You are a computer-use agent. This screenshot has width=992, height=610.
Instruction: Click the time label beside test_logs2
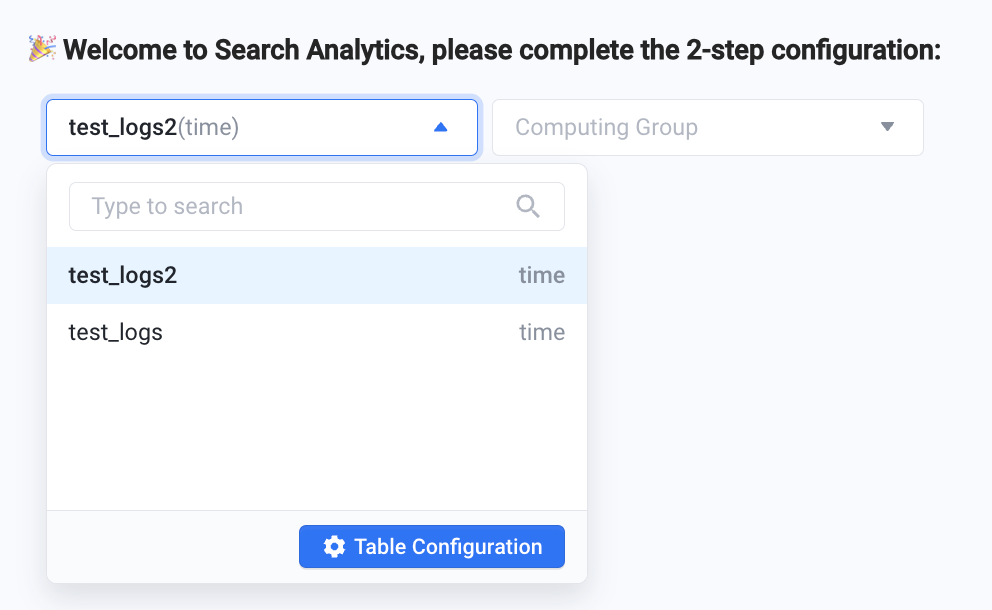click(x=542, y=275)
